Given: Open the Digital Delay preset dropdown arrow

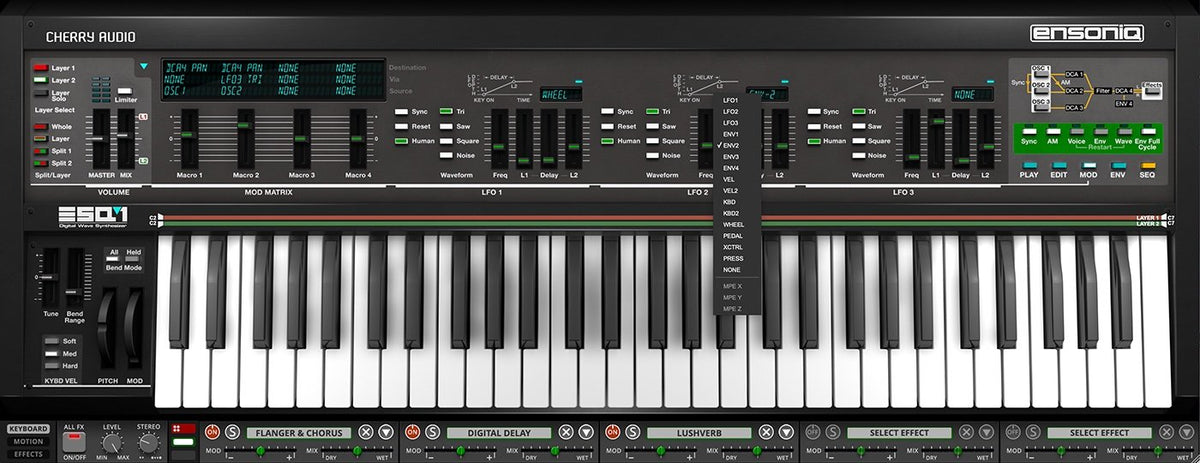Looking at the screenshot, I should pyautogui.click(x=586, y=432).
